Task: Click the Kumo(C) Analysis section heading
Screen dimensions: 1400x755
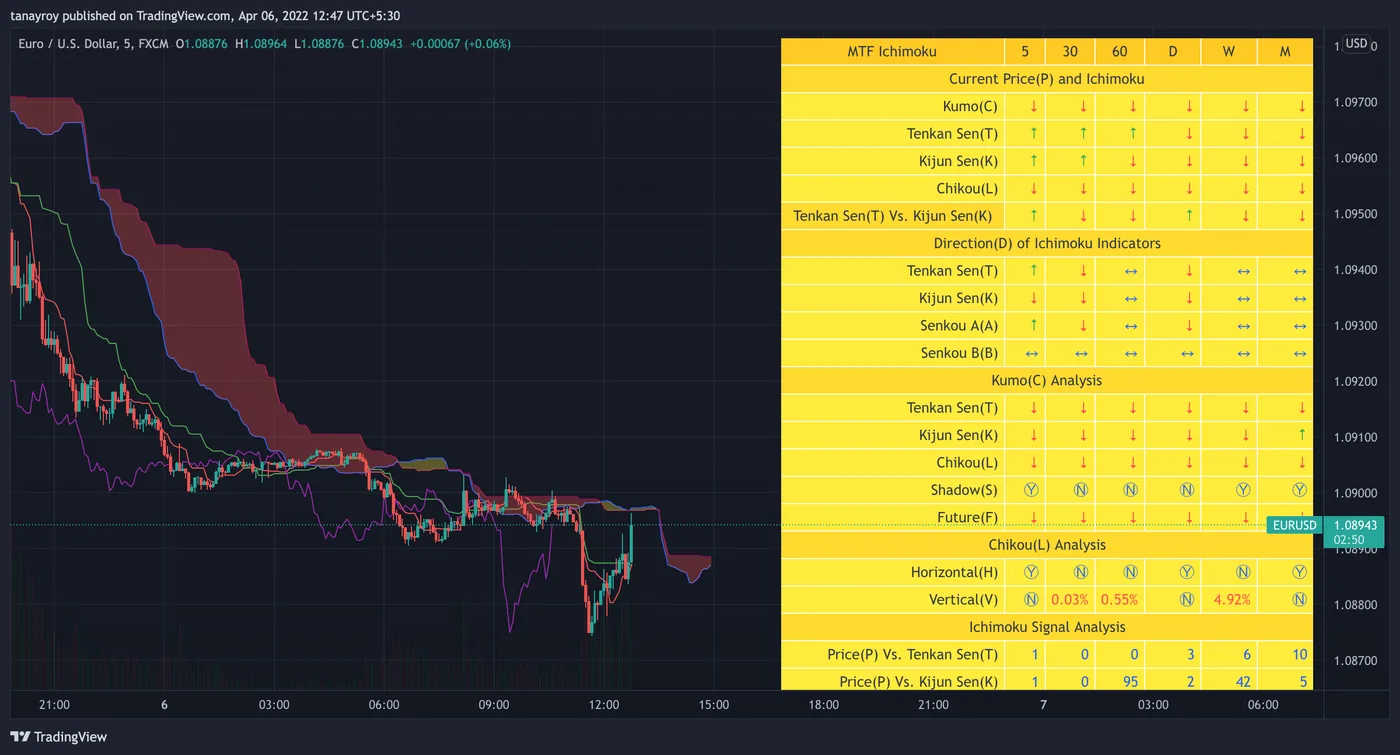Action: click(x=1047, y=380)
